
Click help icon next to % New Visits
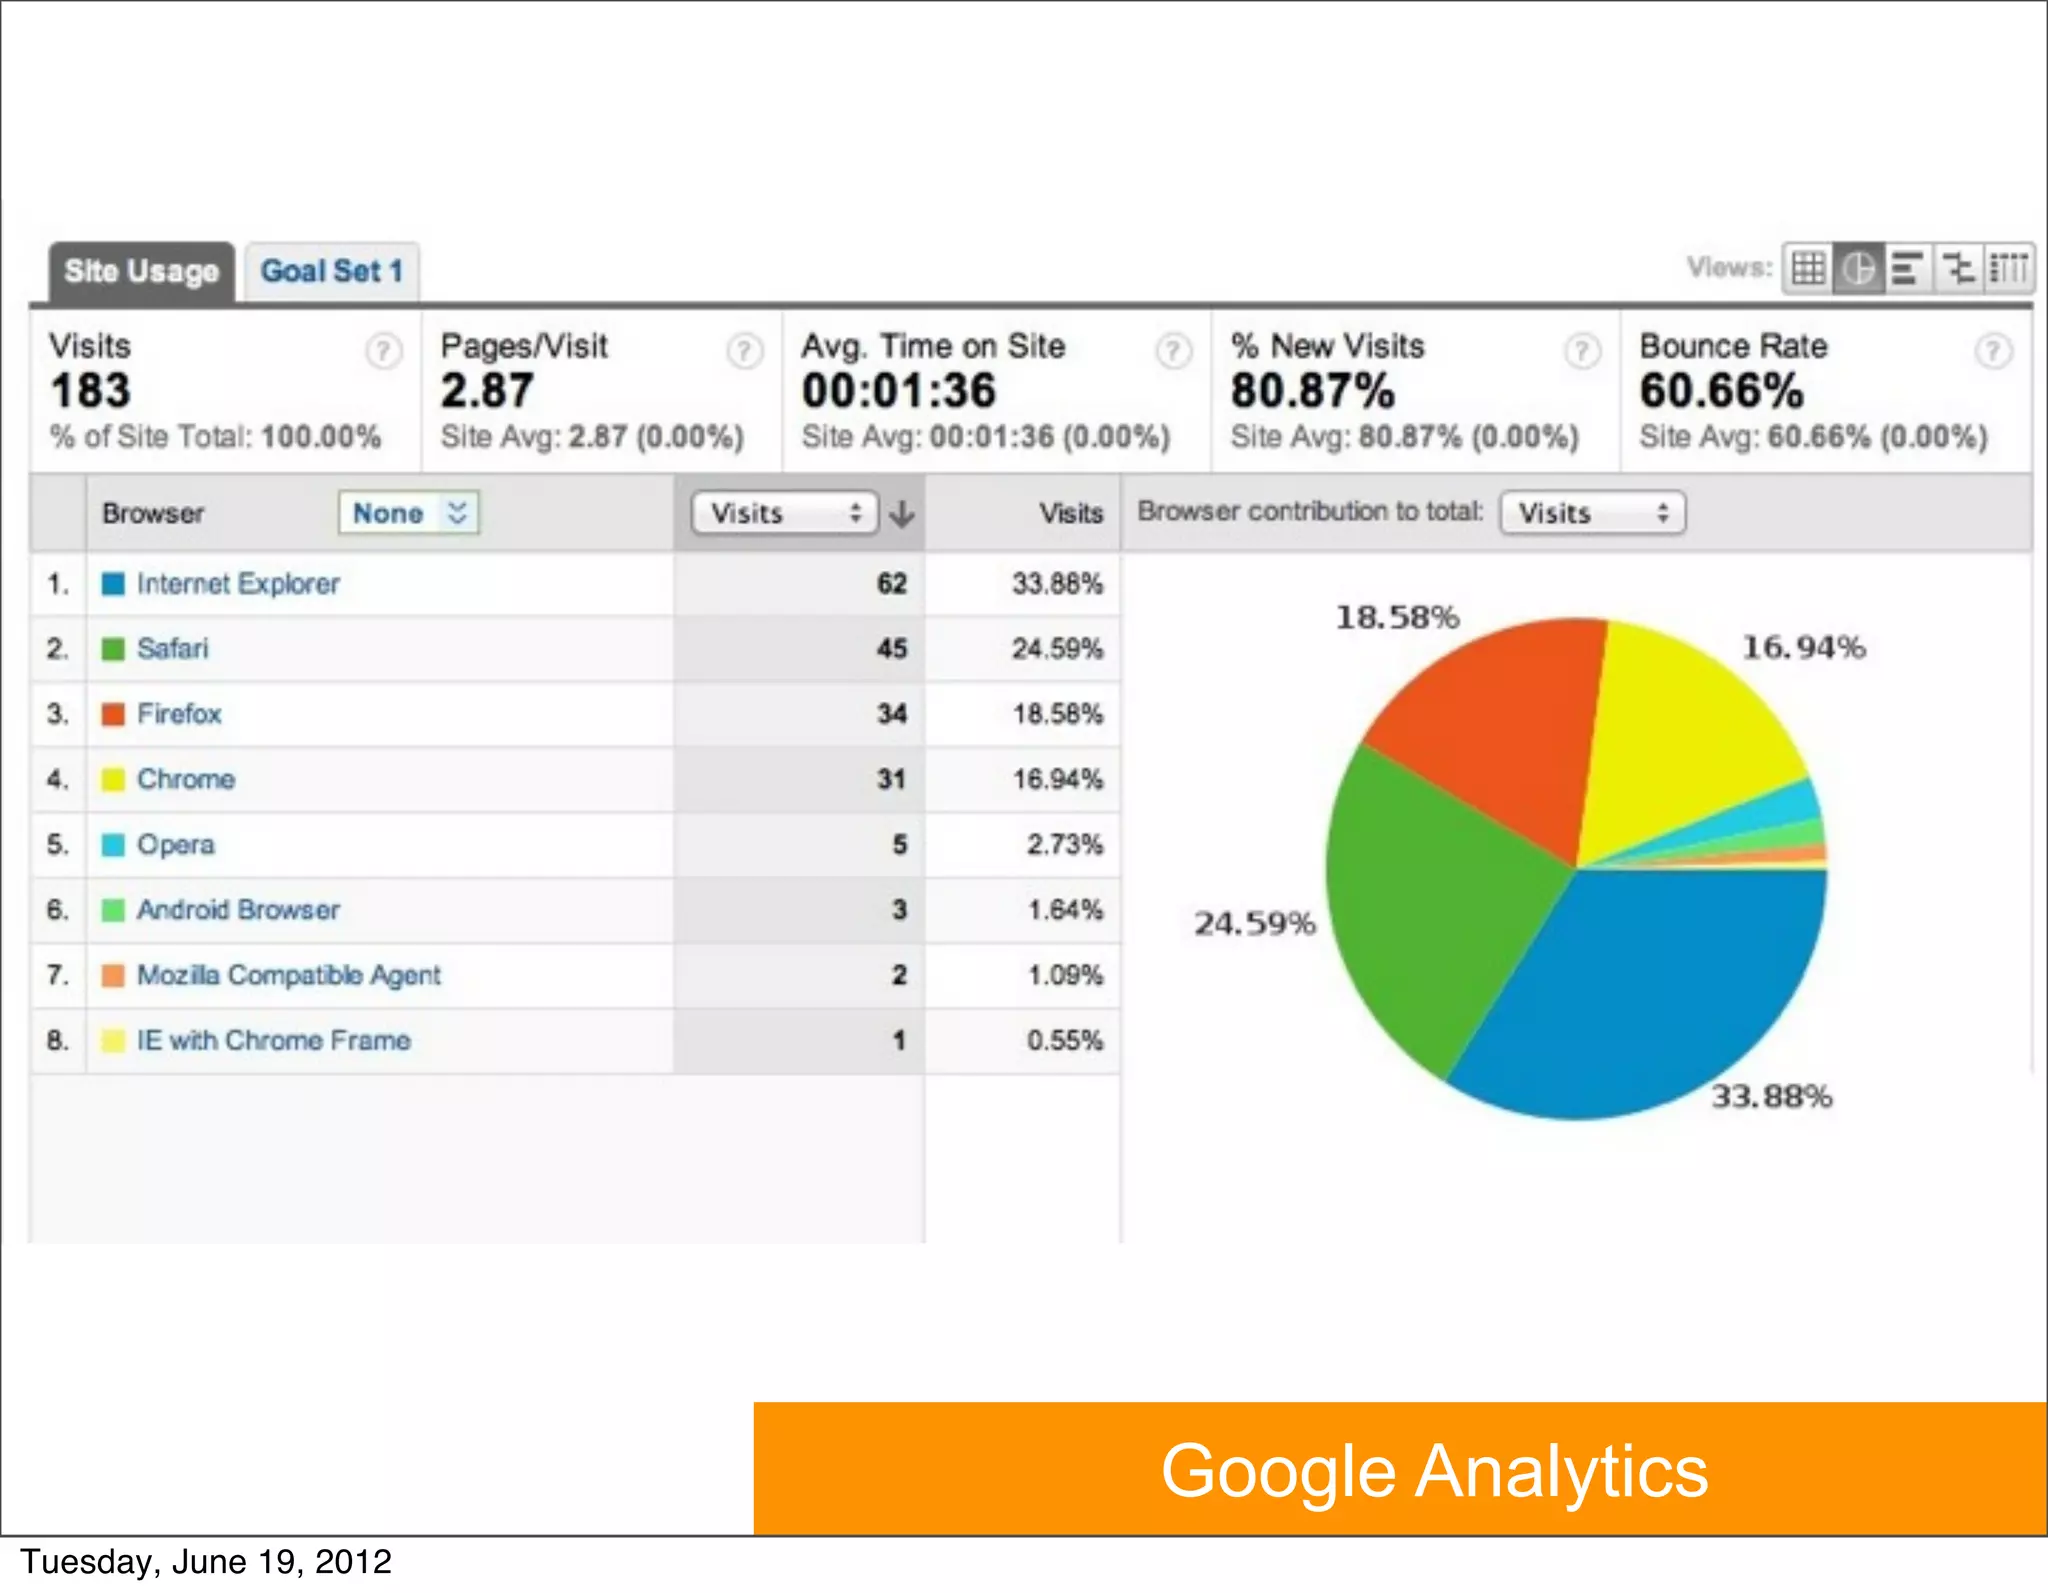1582,351
